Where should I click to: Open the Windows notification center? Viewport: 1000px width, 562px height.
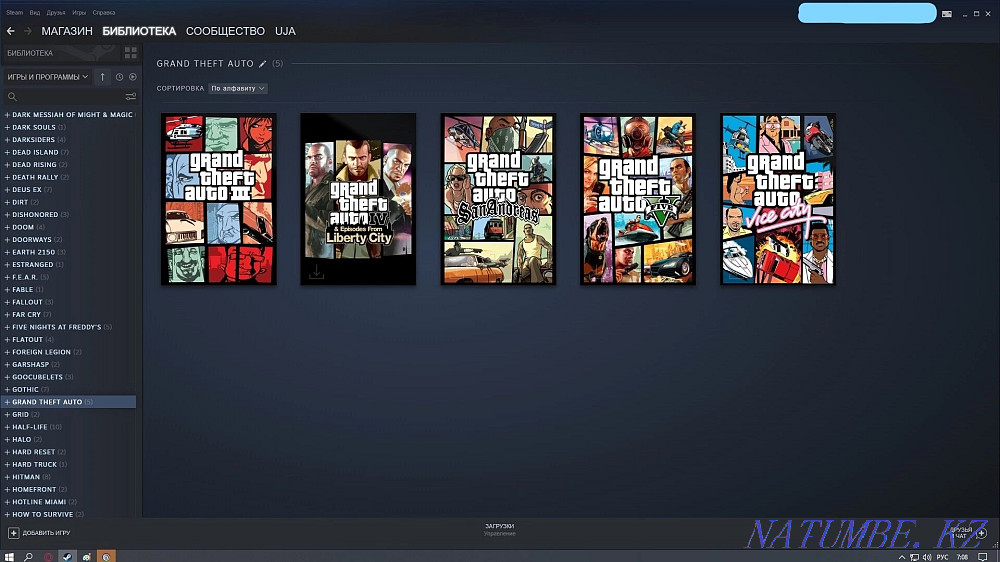pyautogui.click(x=983, y=557)
